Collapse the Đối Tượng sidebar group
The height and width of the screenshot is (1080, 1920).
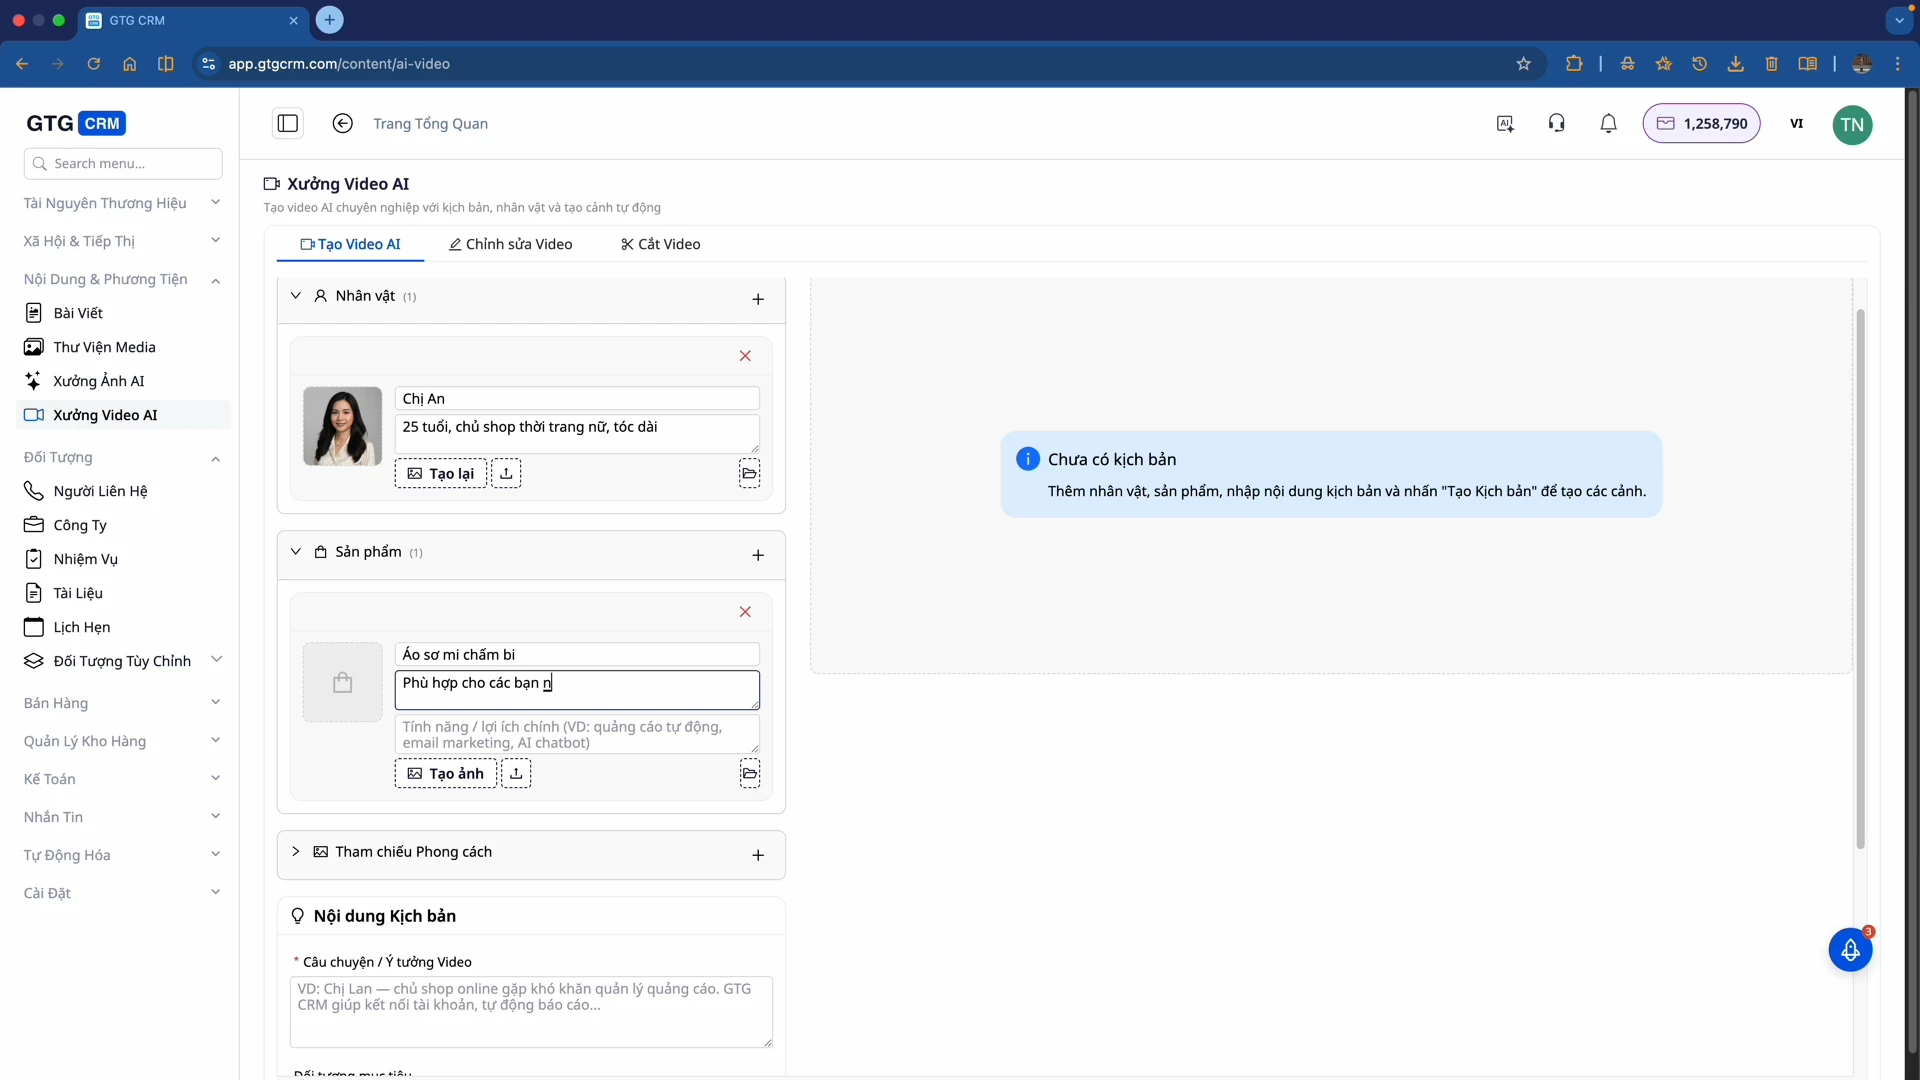(x=215, y=458)
